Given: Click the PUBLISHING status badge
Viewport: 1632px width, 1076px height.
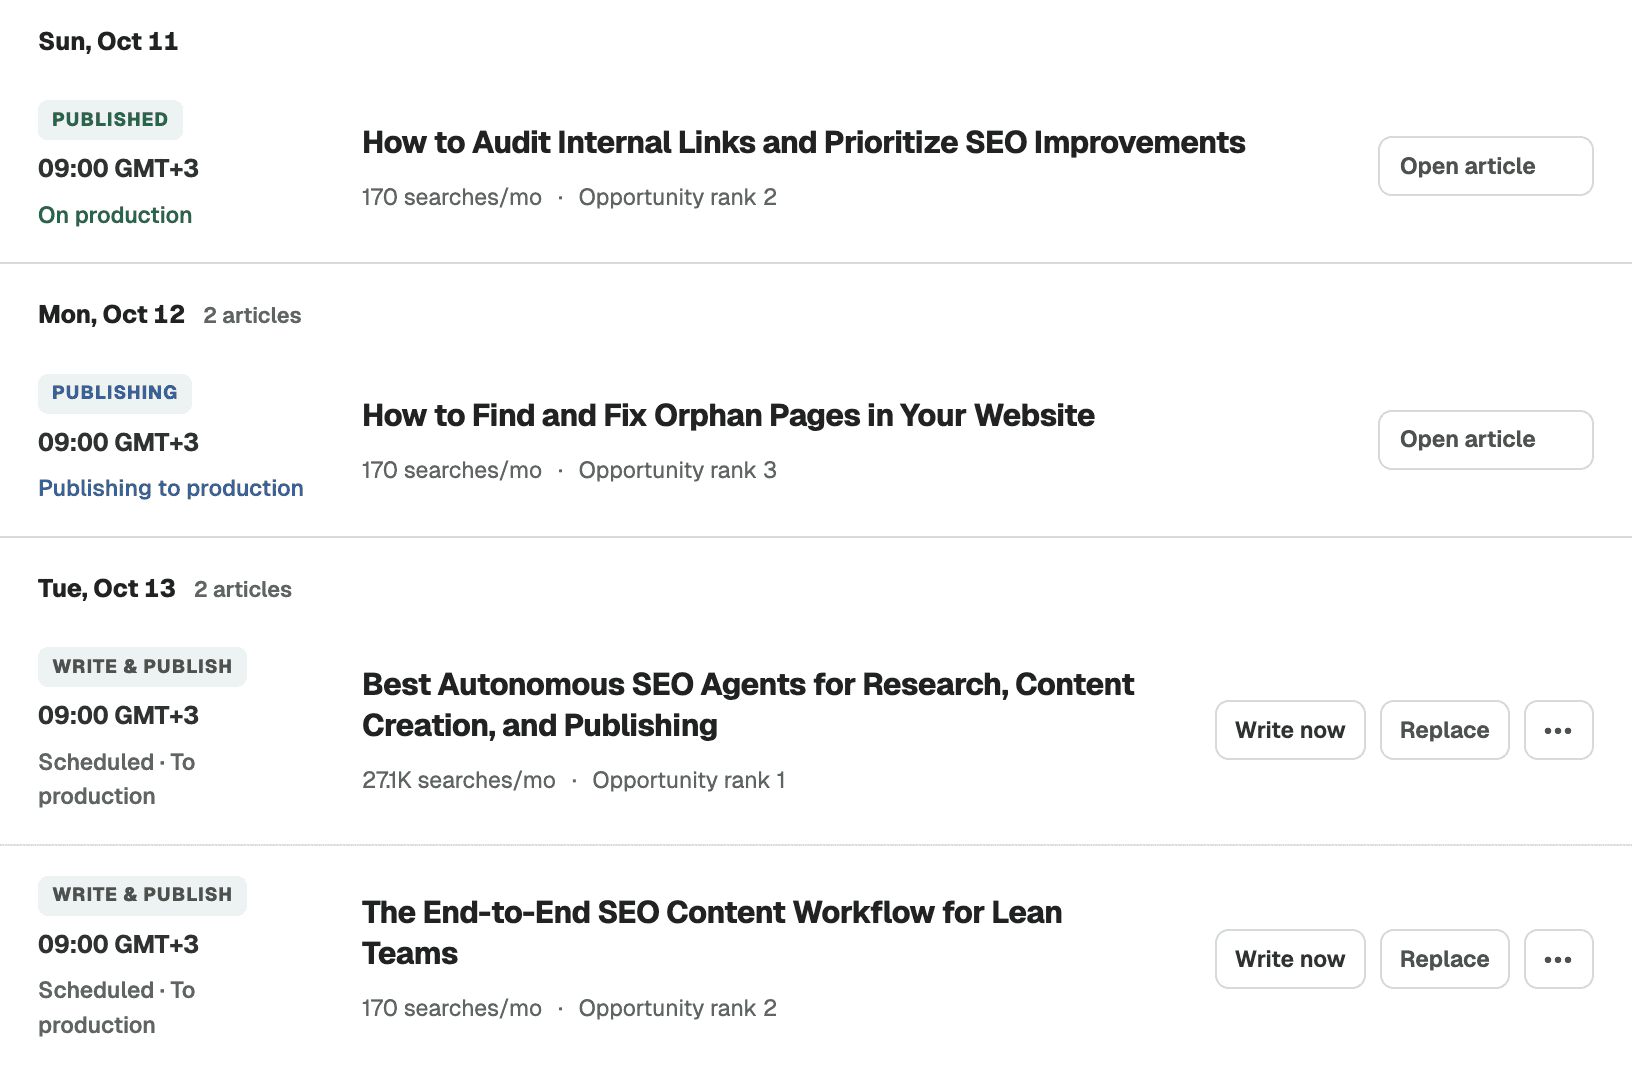Looking at the screenshot, I should [115, 393].
